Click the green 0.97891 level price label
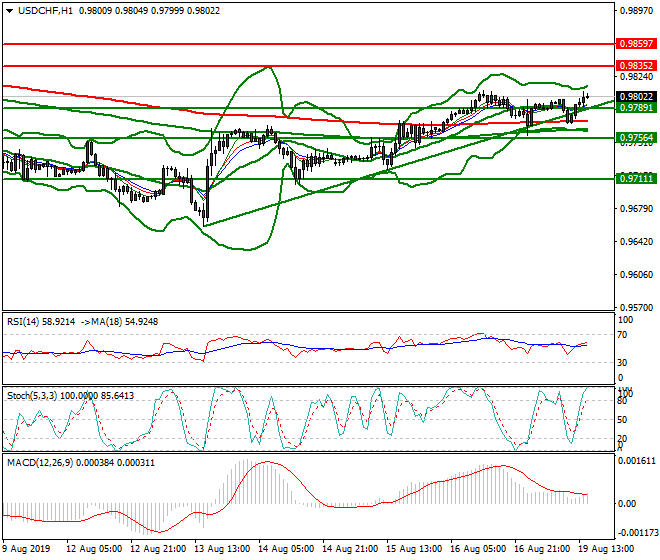Viewport: 660px width, 560px height. pos(636,108)
